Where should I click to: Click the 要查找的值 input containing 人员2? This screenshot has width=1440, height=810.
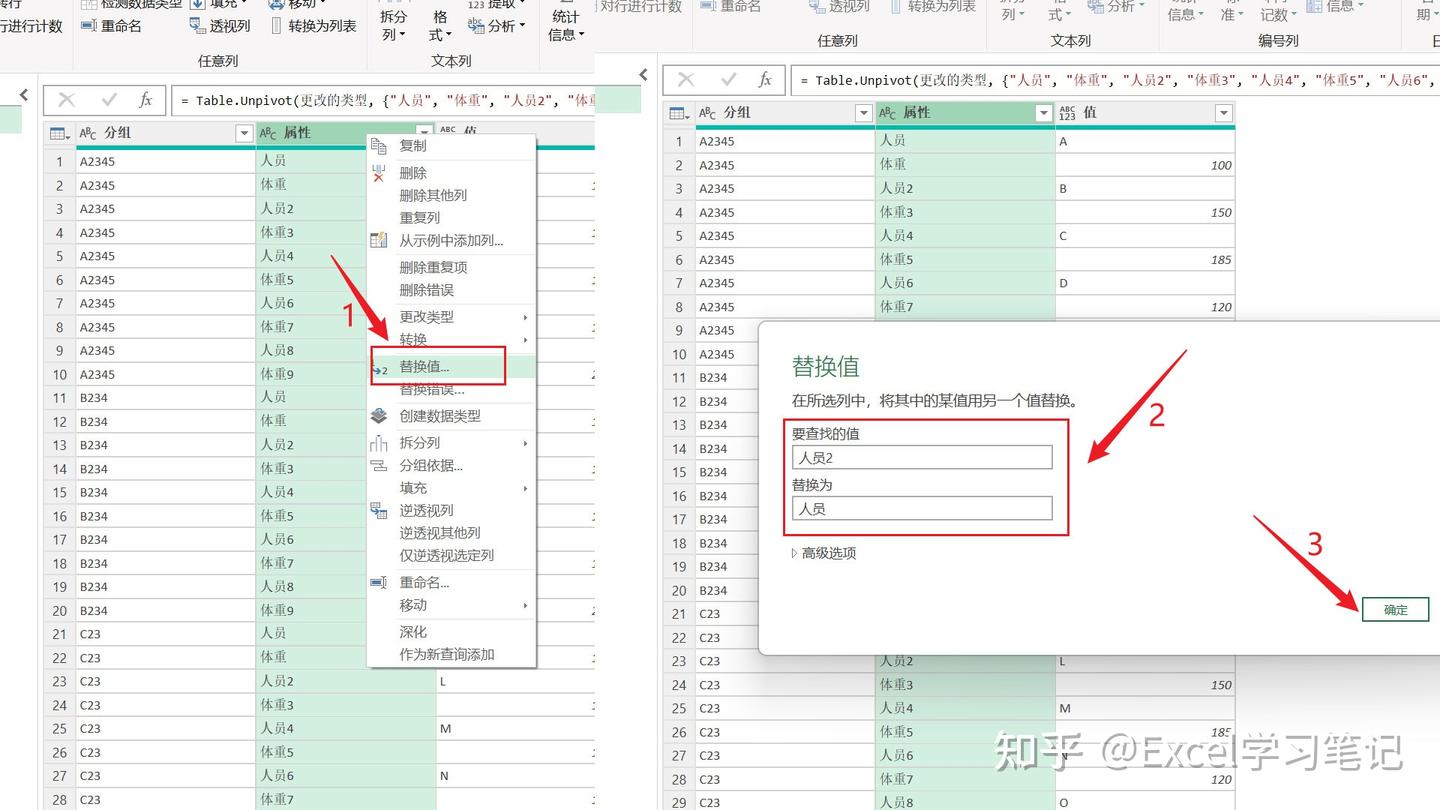922,457
